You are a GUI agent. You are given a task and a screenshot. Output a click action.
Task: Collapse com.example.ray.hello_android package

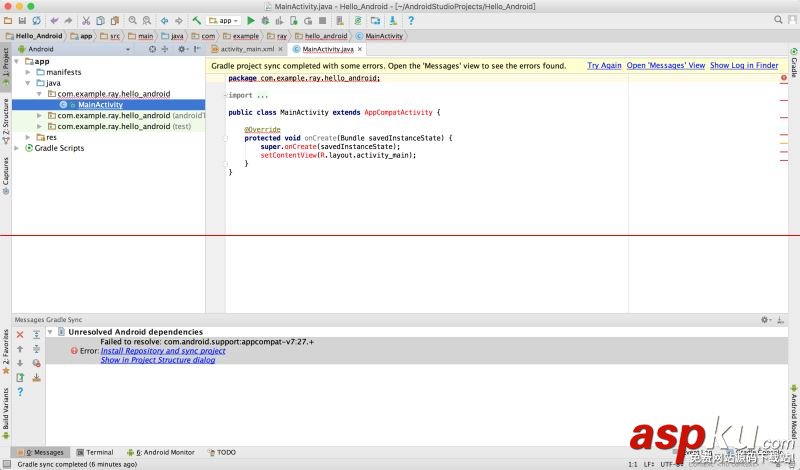[x=39, y=94]
